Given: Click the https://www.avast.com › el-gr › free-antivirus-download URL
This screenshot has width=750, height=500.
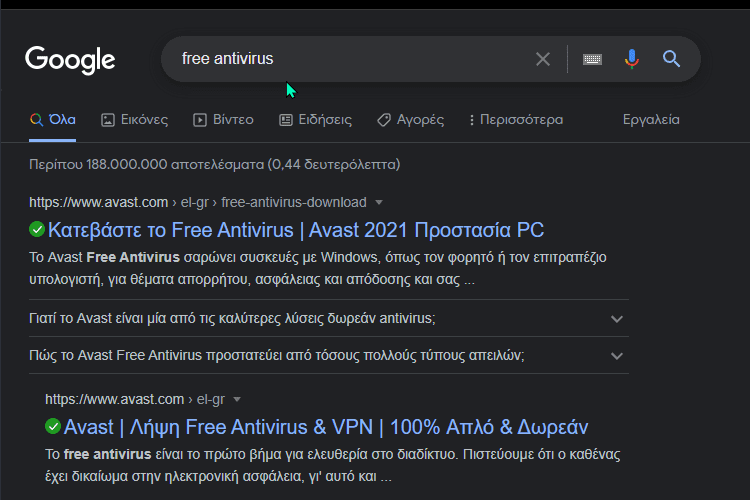Looking at the screenshot, I should tap(198, 202).
